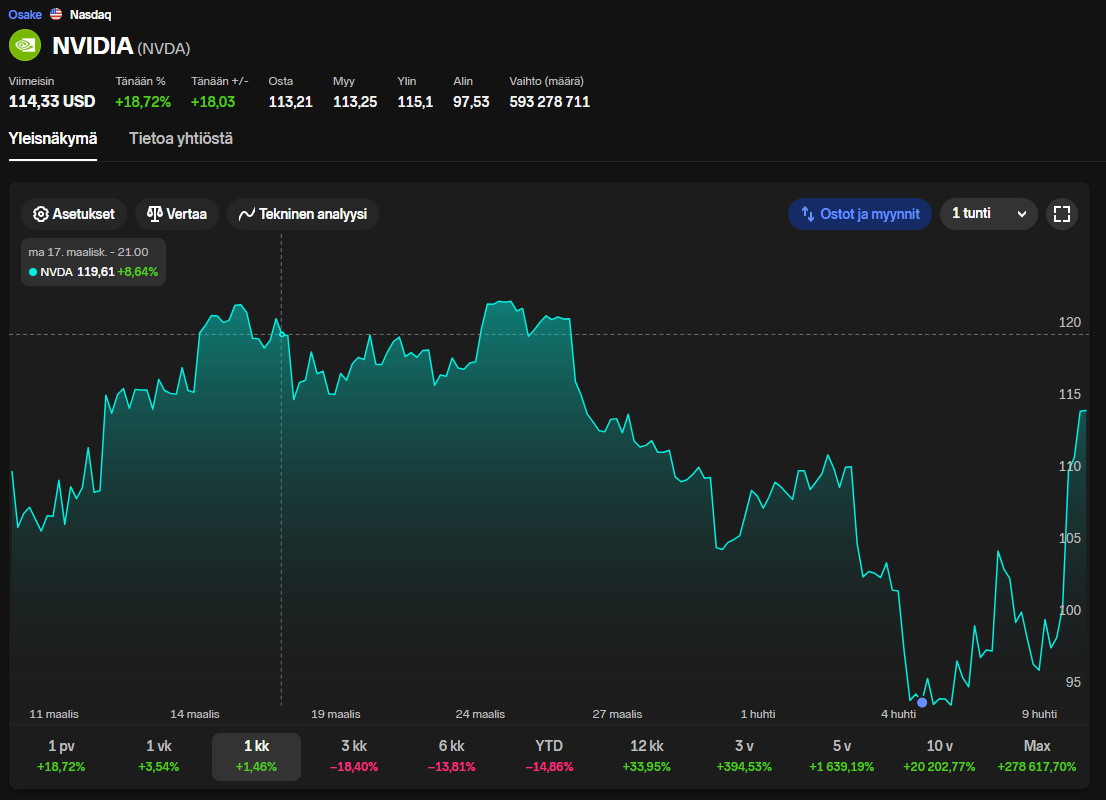This screenshot has width=1106, height=800.
Task: Click the 95 price axis label
Action: point(1073,682)
